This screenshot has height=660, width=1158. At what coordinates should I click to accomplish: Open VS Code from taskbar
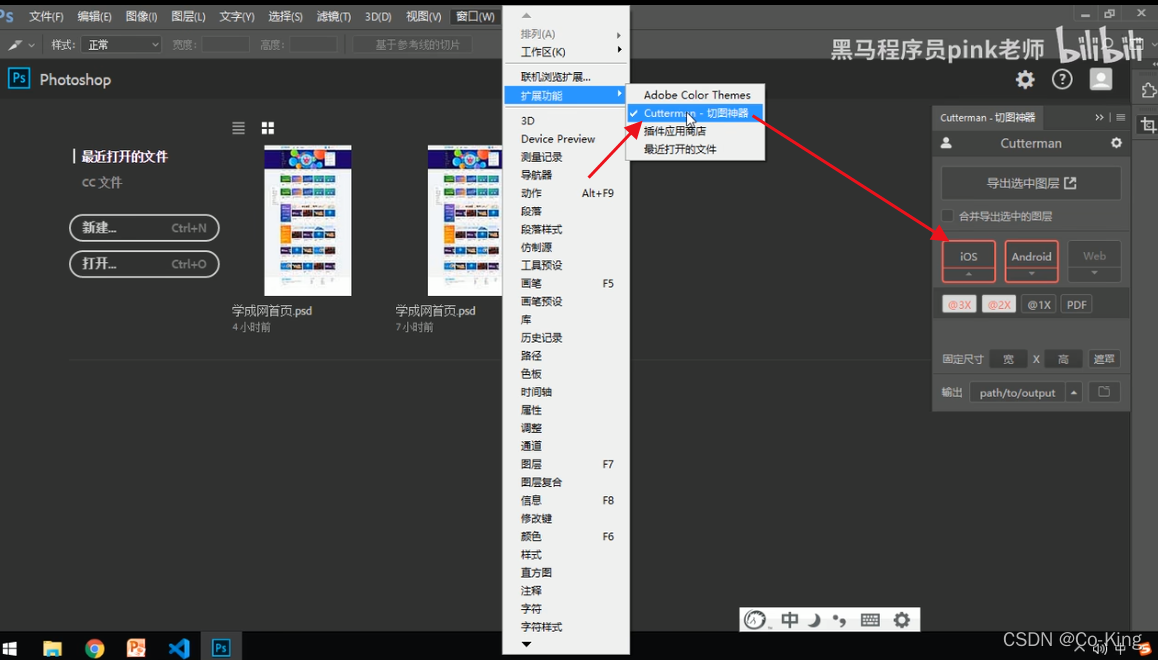179,648
